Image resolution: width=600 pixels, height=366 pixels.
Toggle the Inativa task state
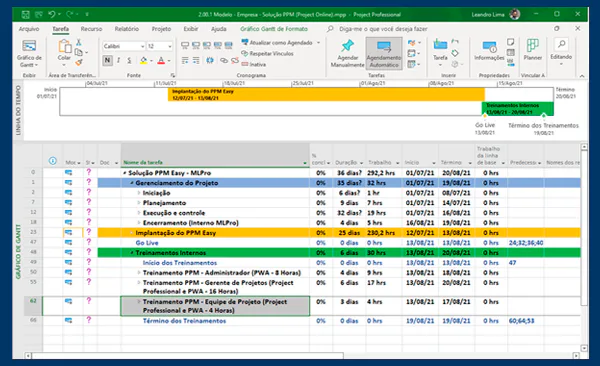click(x=254, y=64)
